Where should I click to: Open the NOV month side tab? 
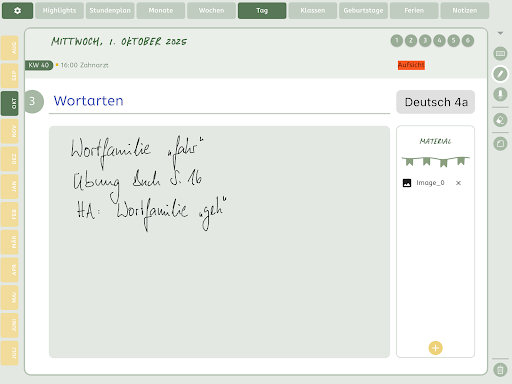click(x=9, y=131)
